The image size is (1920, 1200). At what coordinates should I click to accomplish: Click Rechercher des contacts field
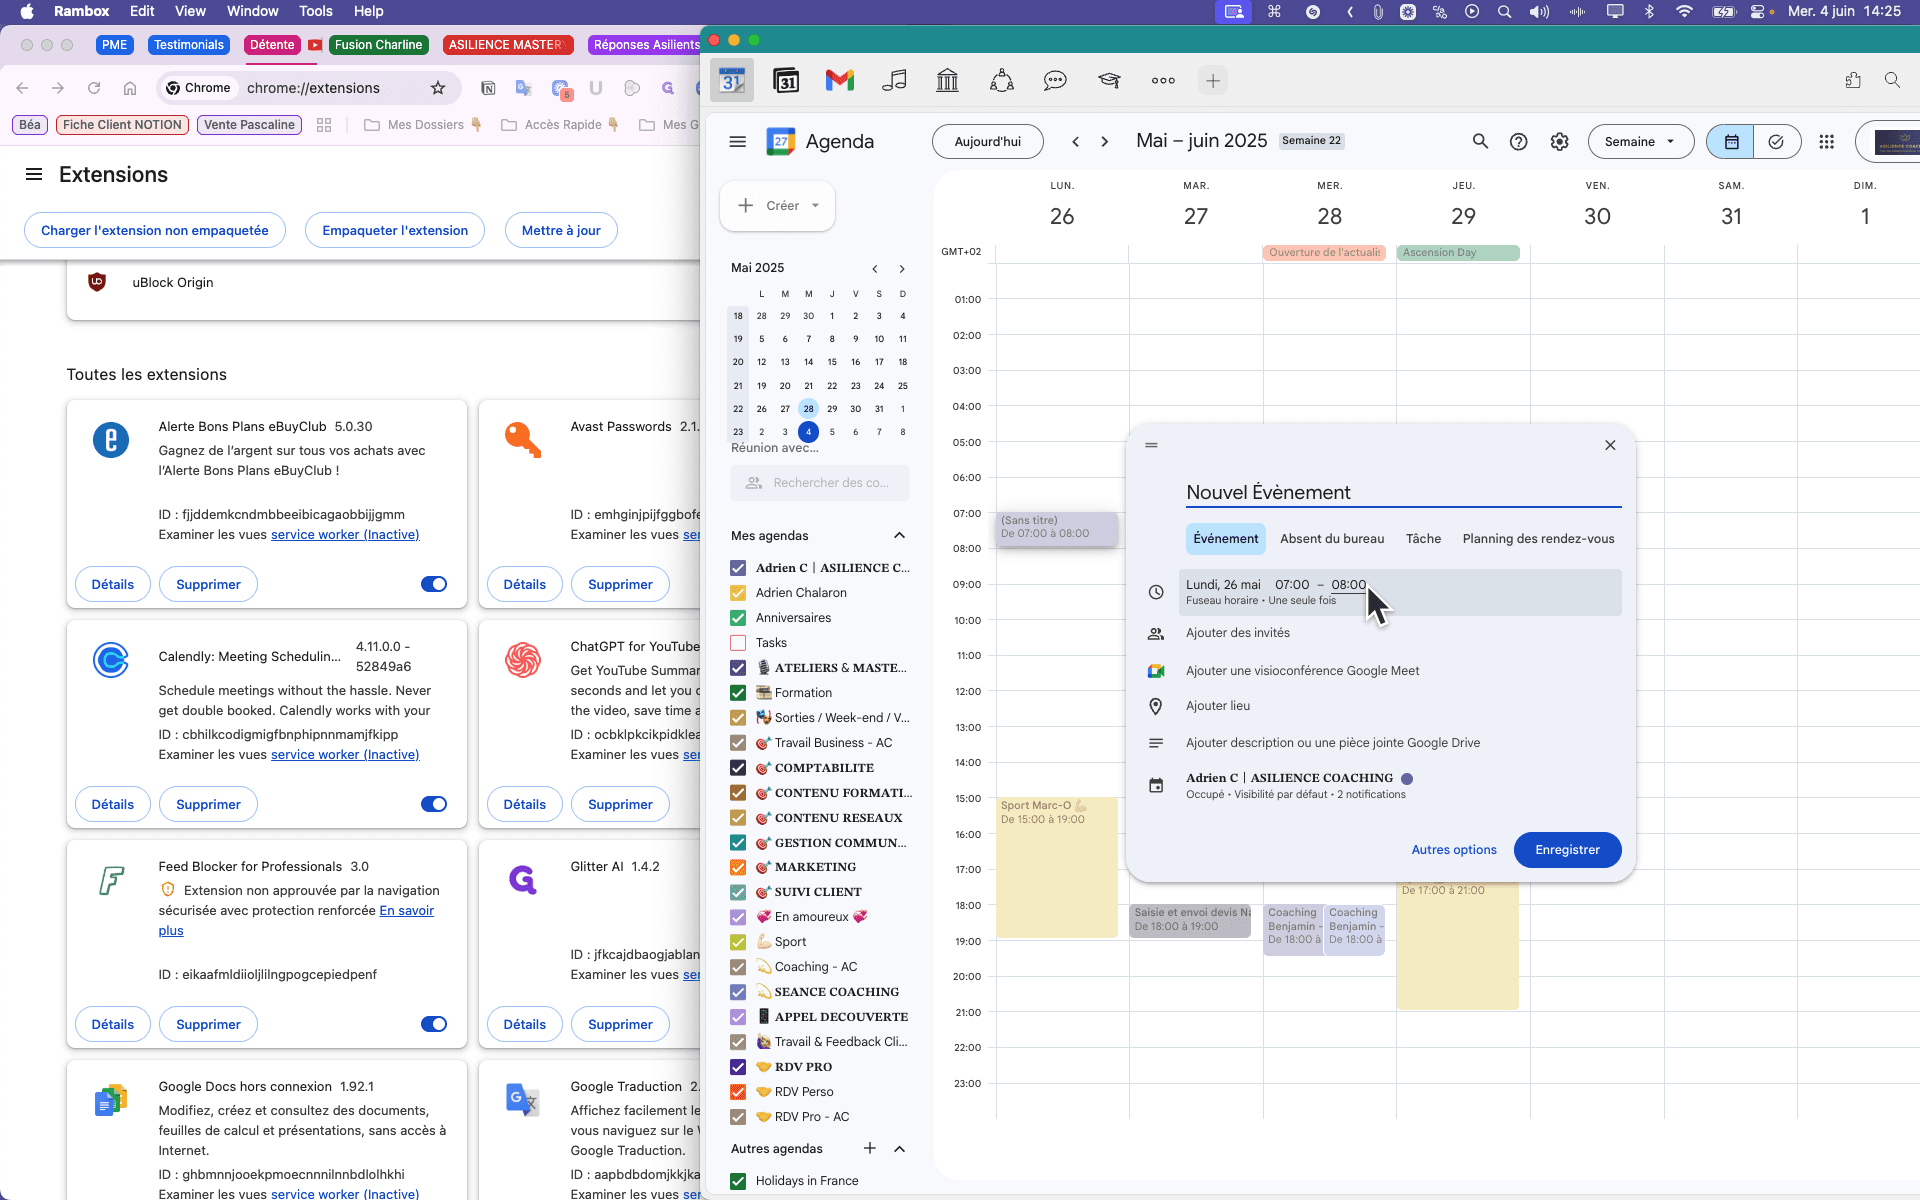click(x=820, y=483)
